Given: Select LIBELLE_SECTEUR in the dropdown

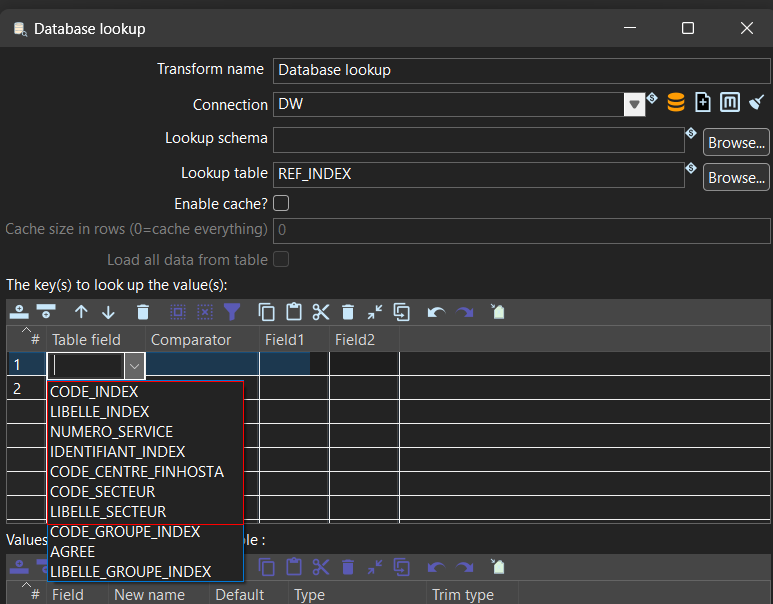Looking at the screenshot, I should coord(108,512).
